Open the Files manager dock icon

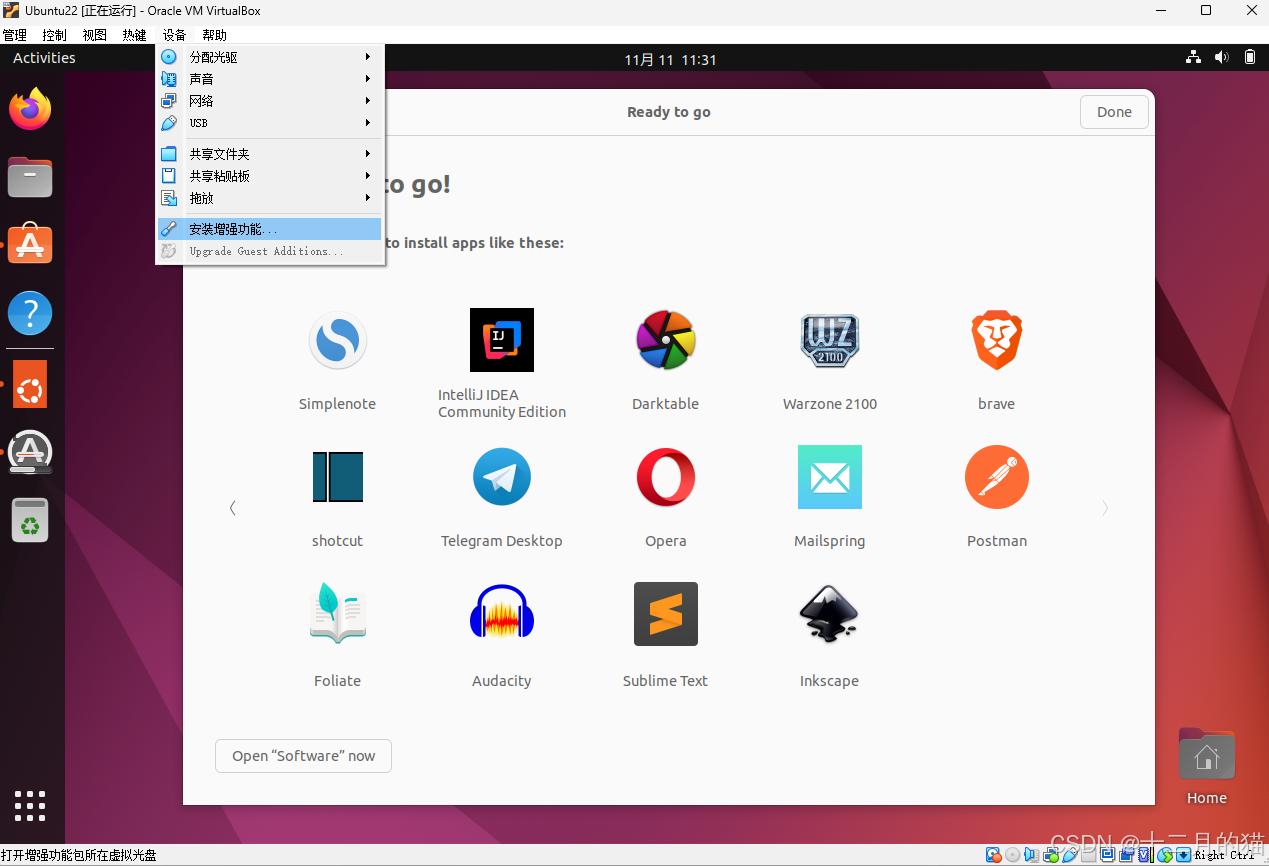tap(30, 177)
